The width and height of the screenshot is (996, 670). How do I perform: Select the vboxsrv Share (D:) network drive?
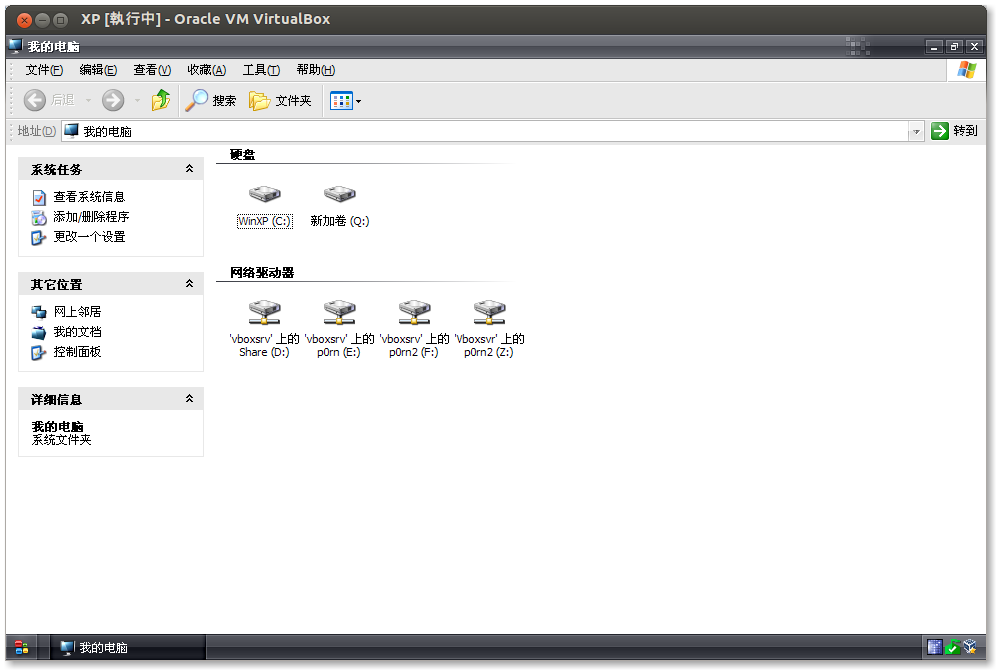click(x=264, y=312)
